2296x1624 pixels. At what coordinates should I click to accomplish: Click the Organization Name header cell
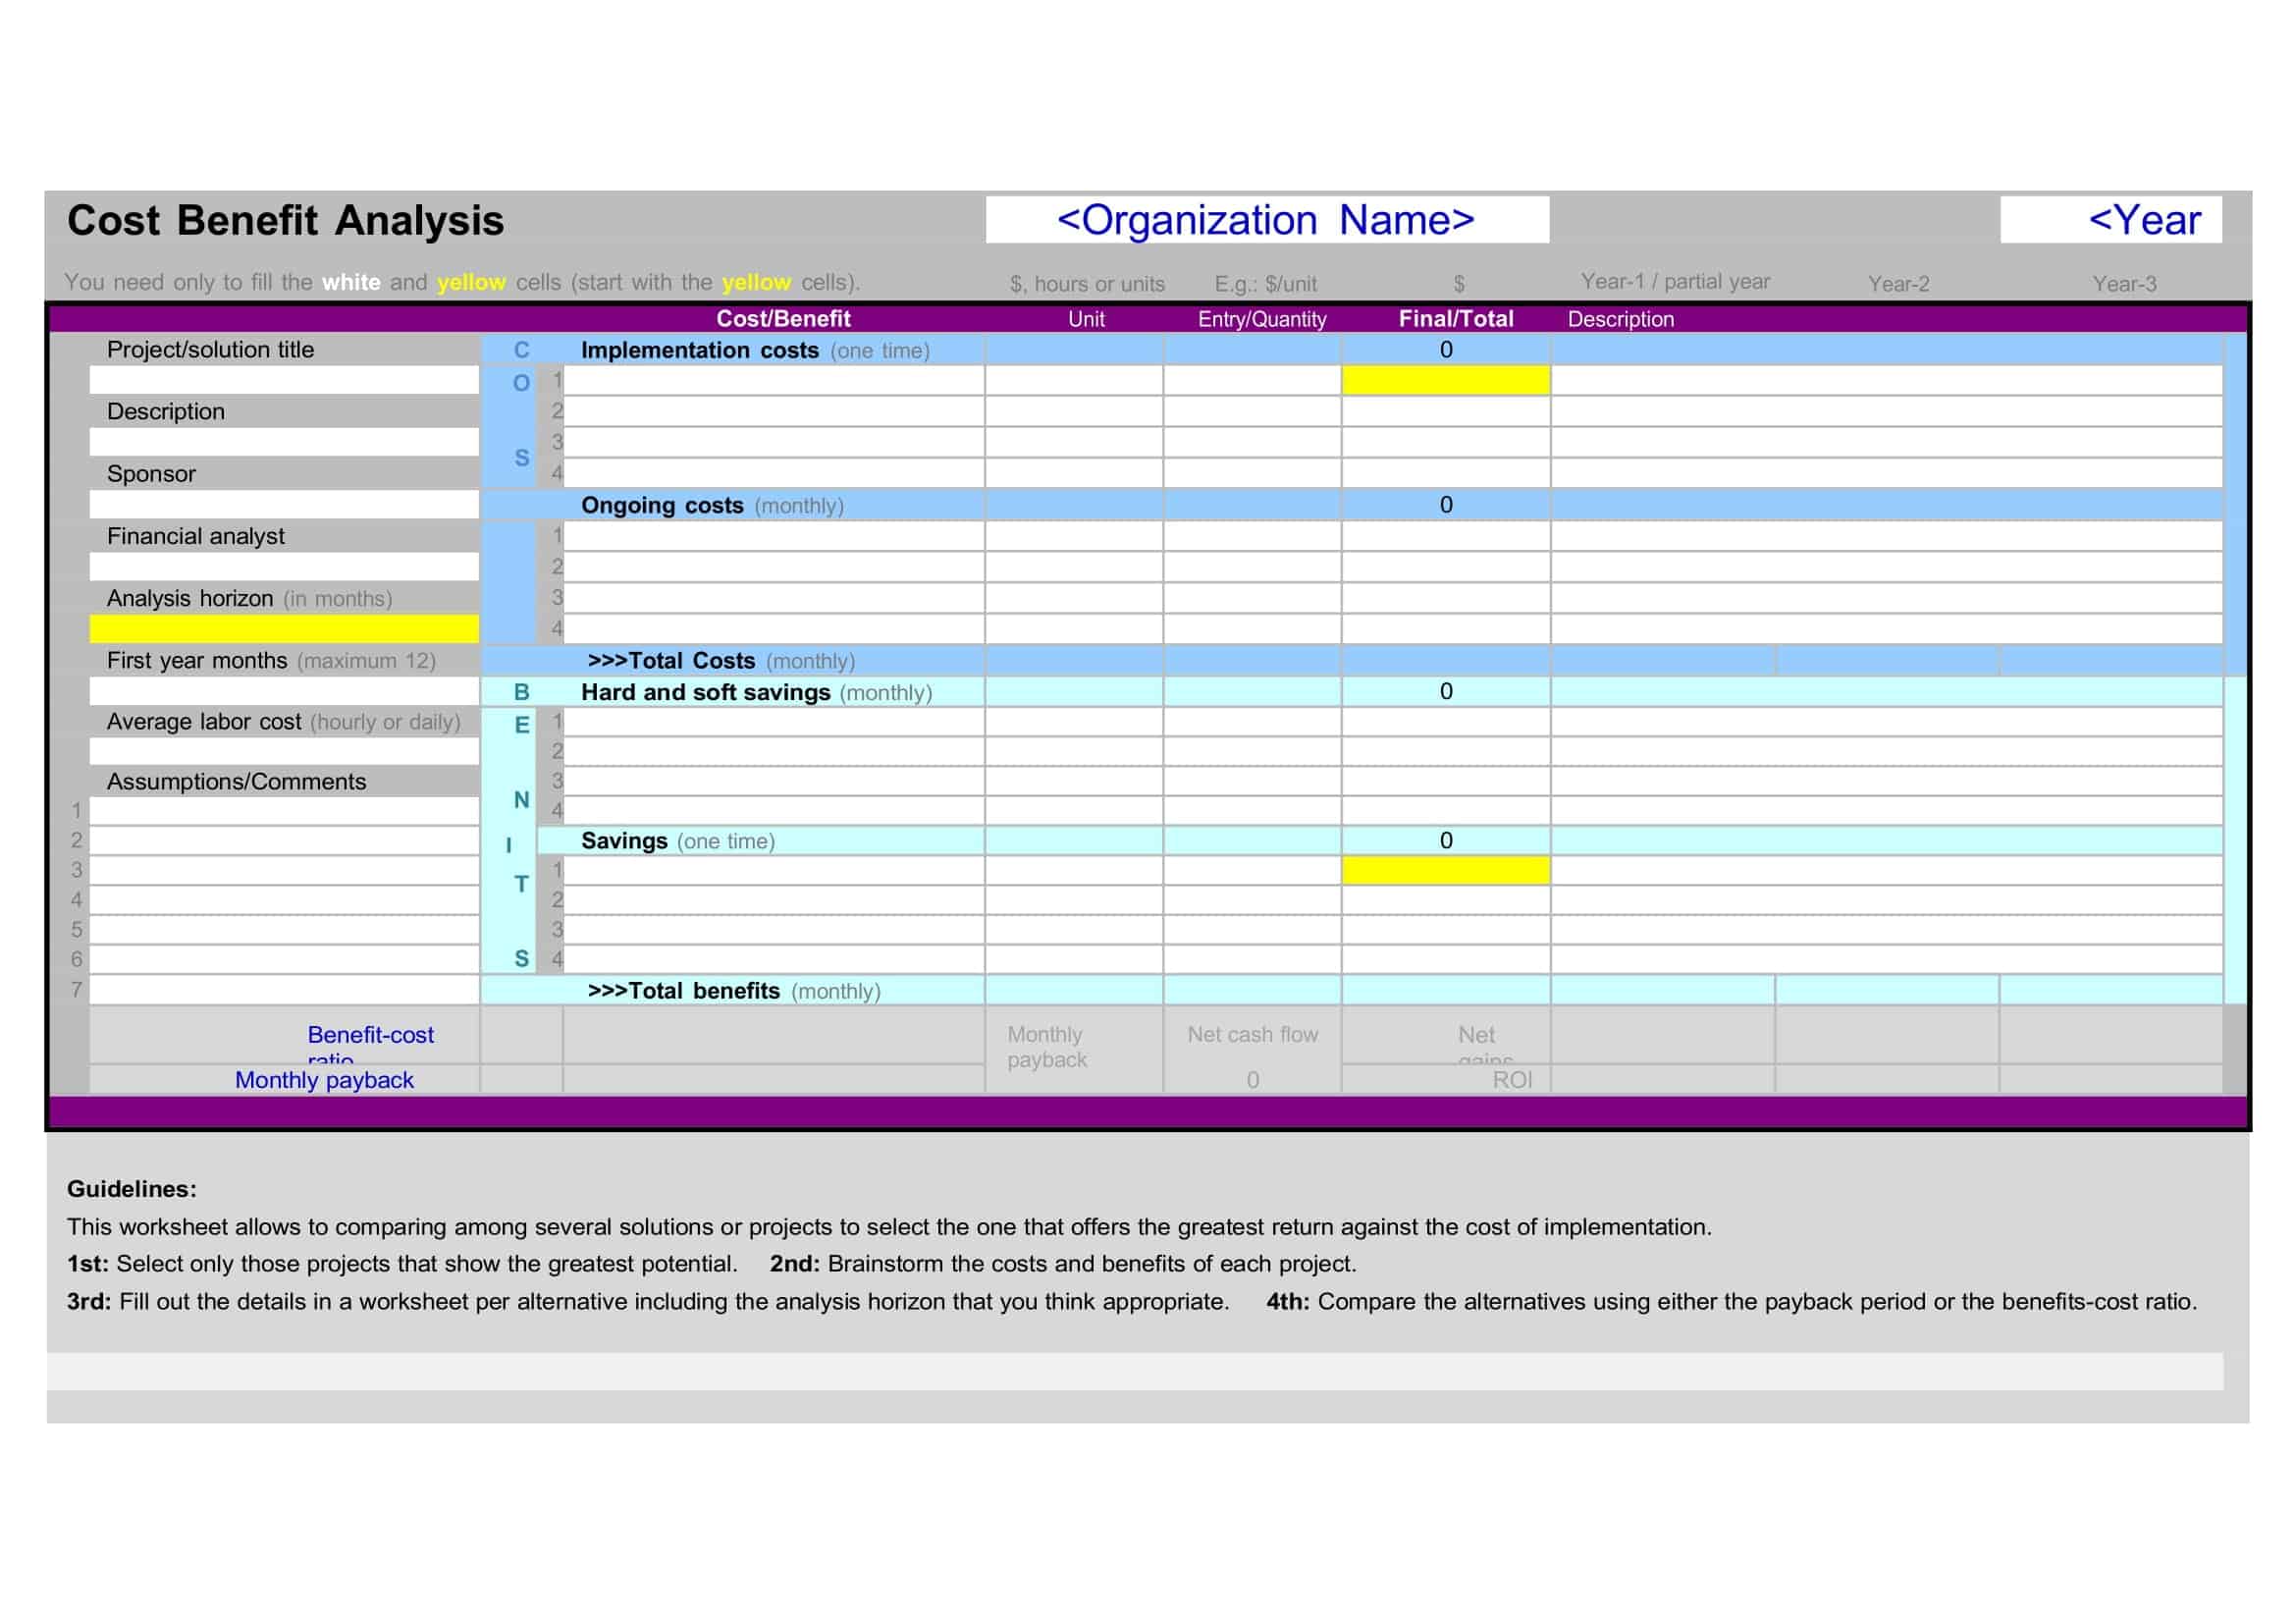(1267, 220)
